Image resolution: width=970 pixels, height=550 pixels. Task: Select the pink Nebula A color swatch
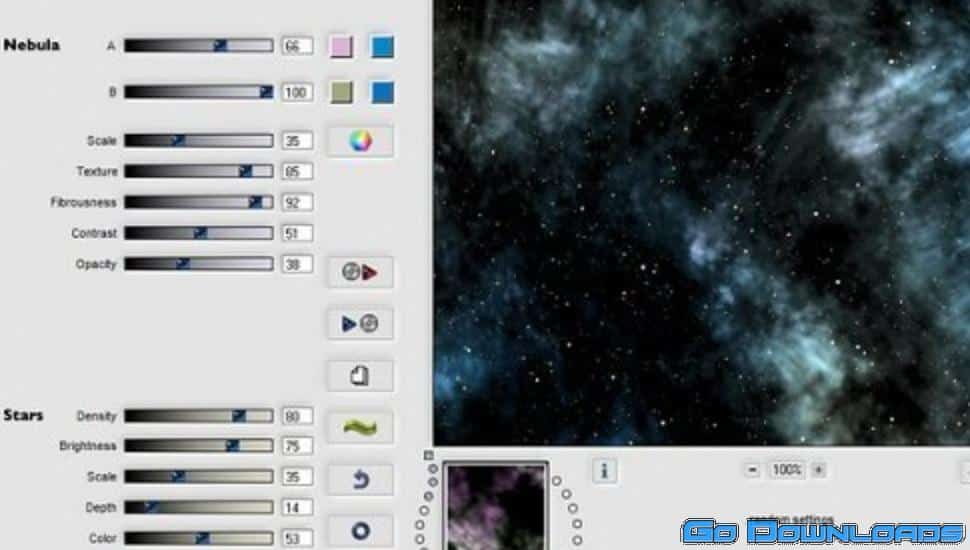pyautogui.click(x=341, y=46)
